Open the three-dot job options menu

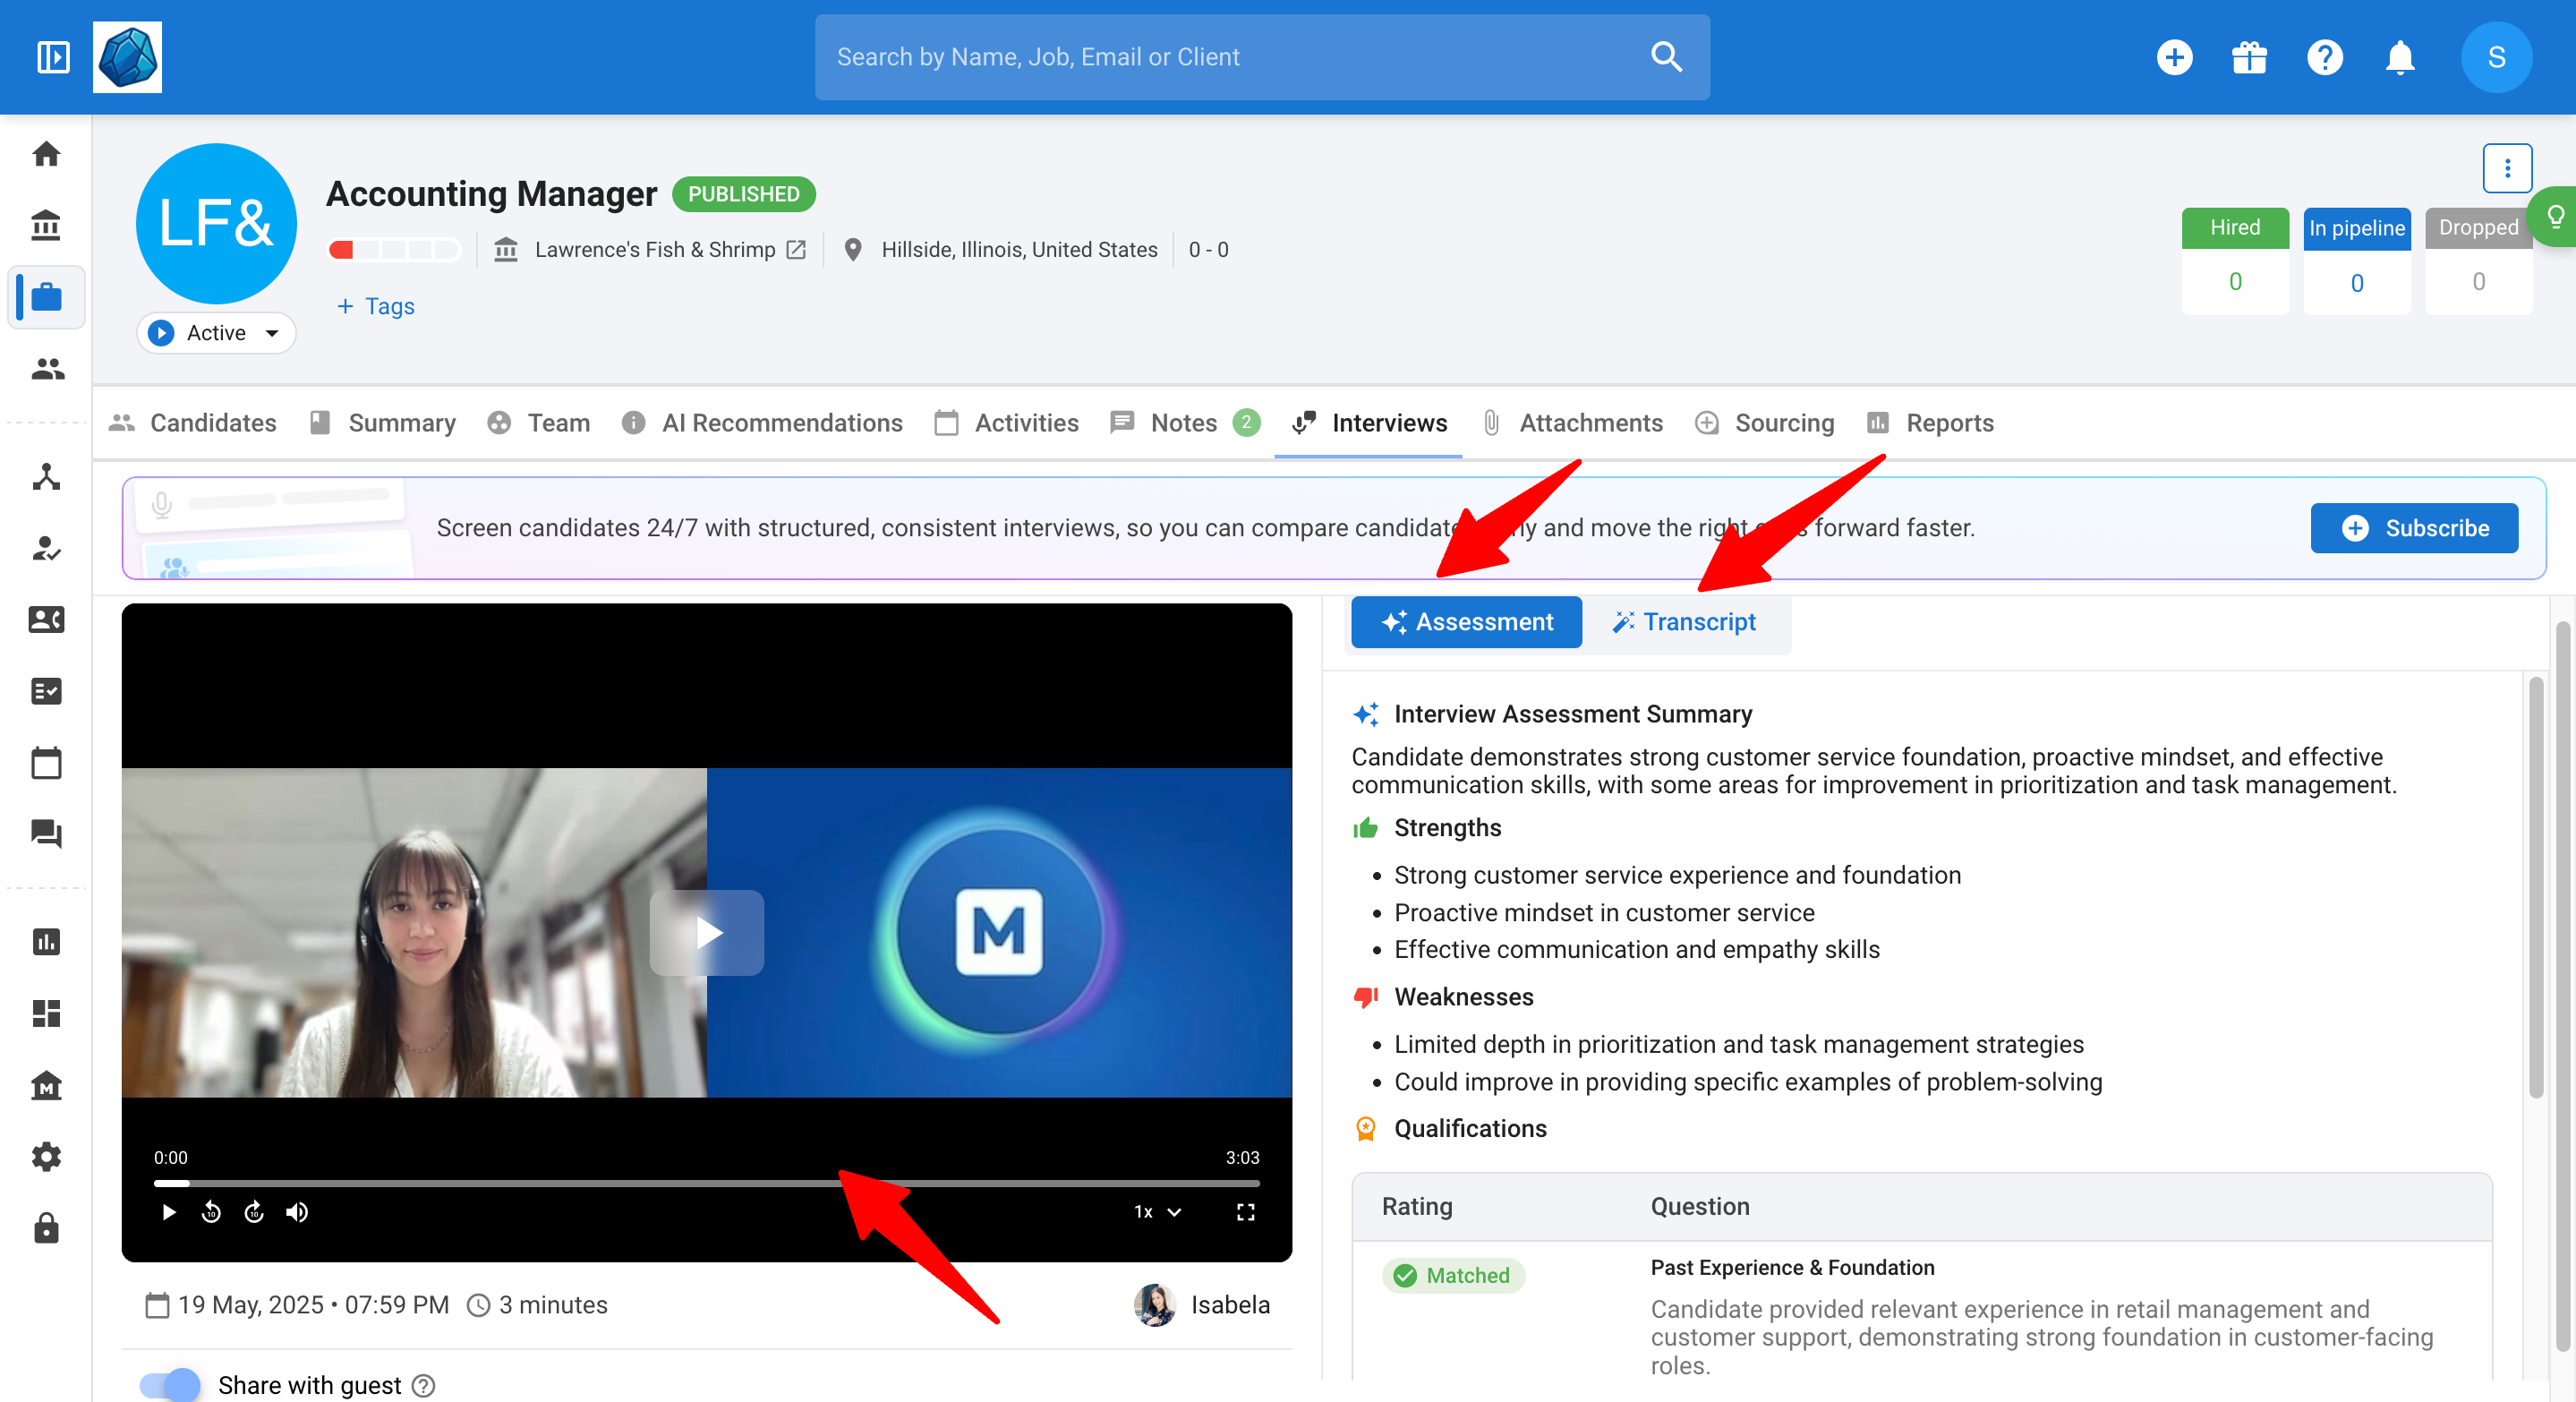[2506, 168]
